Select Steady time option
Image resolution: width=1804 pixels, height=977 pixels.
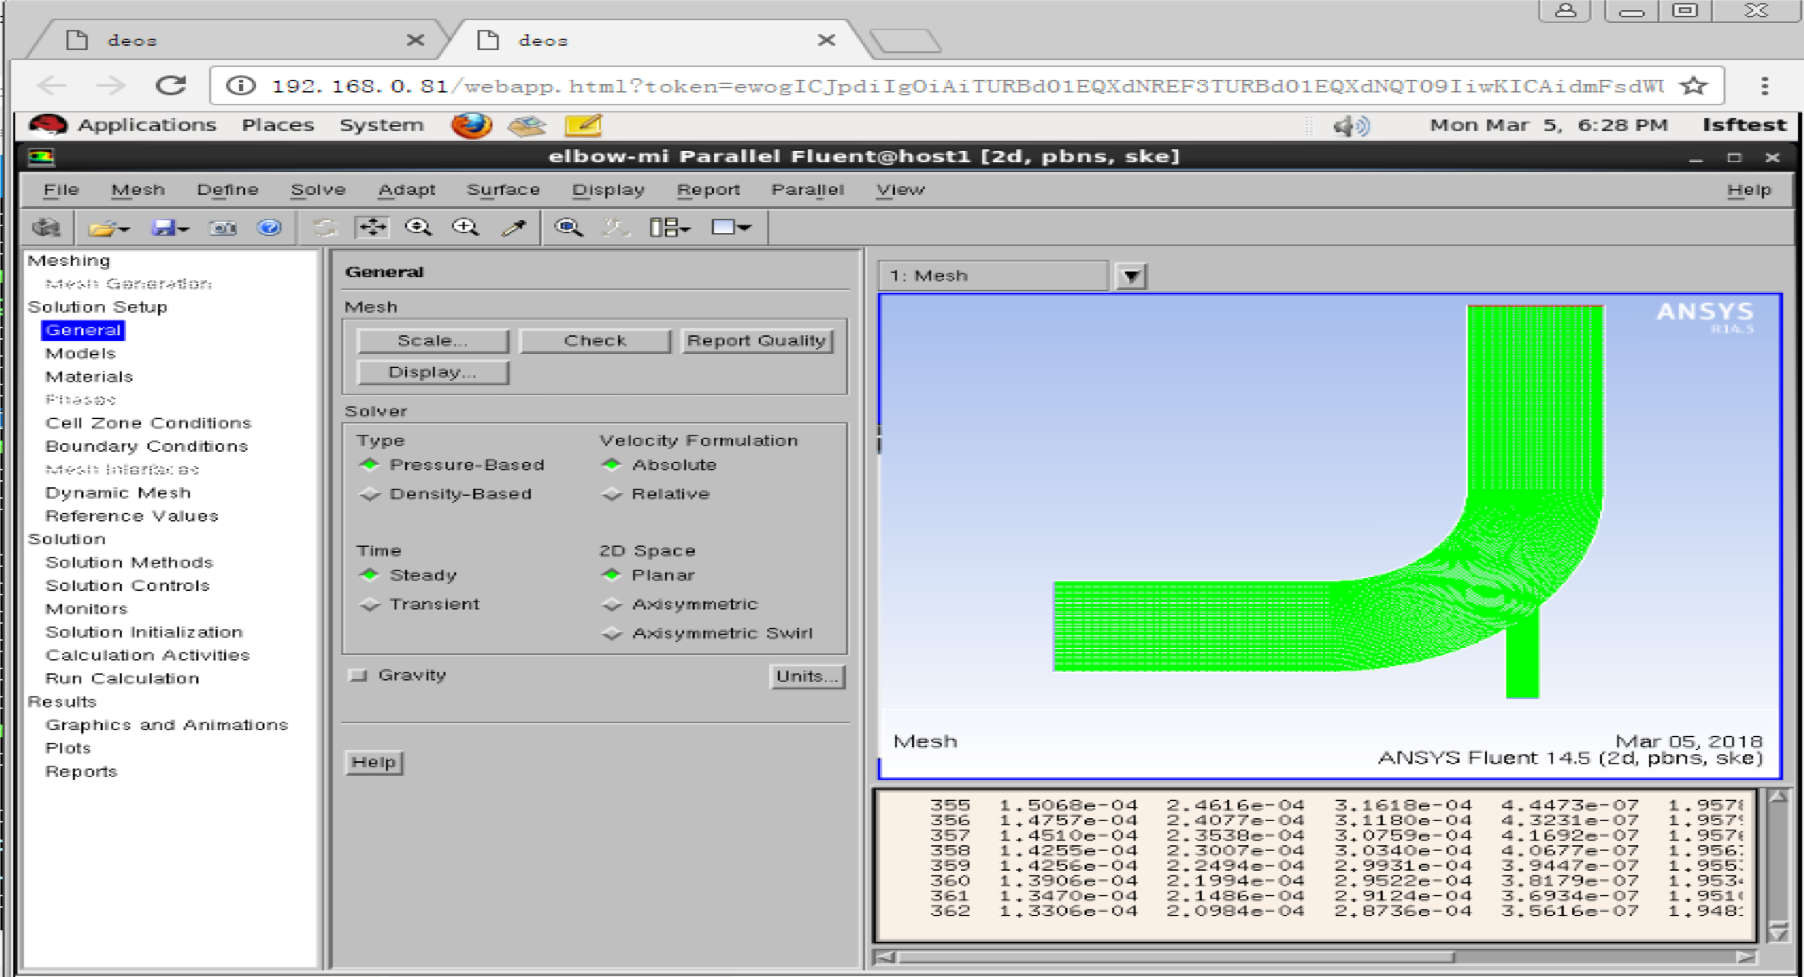(x=370, y=575)
